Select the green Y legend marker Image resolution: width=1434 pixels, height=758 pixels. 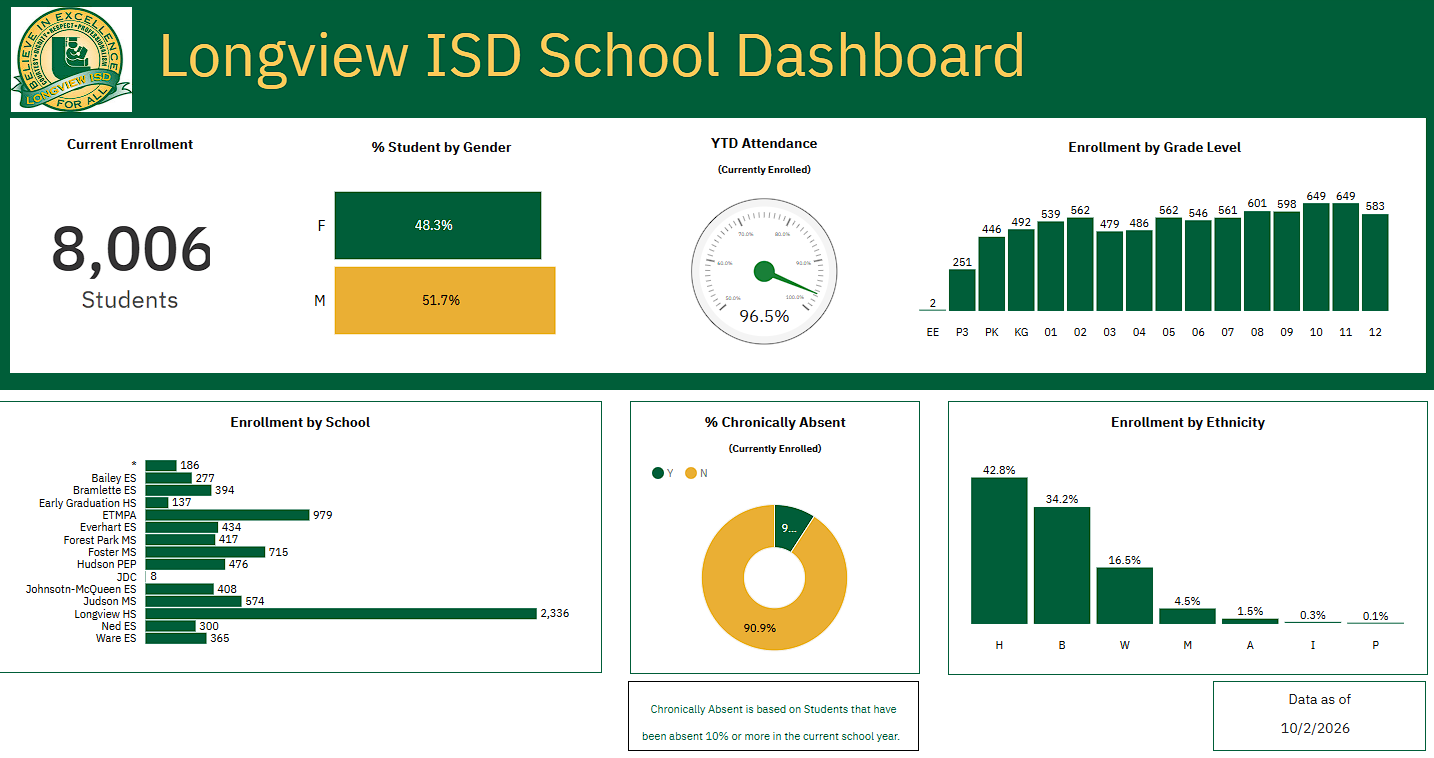coord(658,473)
